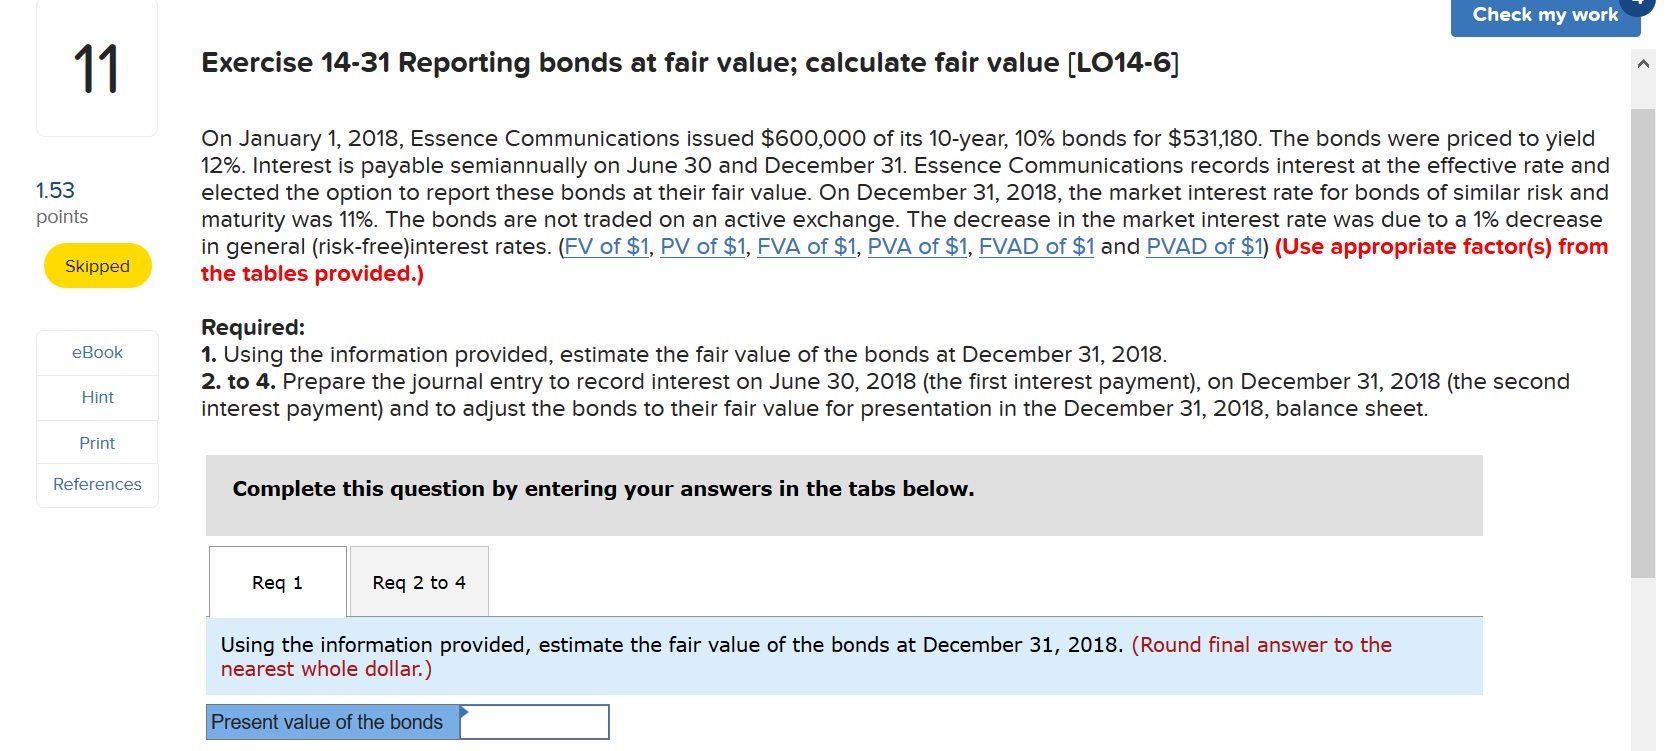Open the PVAD of $1 table
1665x751 pixels.
[x=1203, y=246]
